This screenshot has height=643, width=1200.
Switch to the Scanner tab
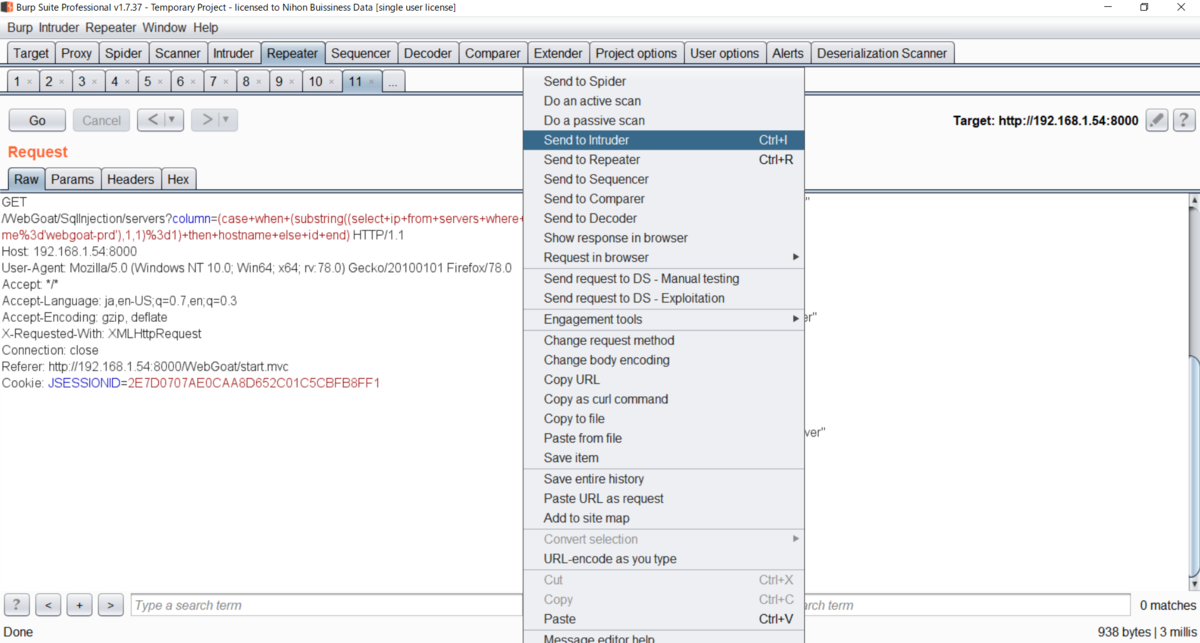coord(178,53)
